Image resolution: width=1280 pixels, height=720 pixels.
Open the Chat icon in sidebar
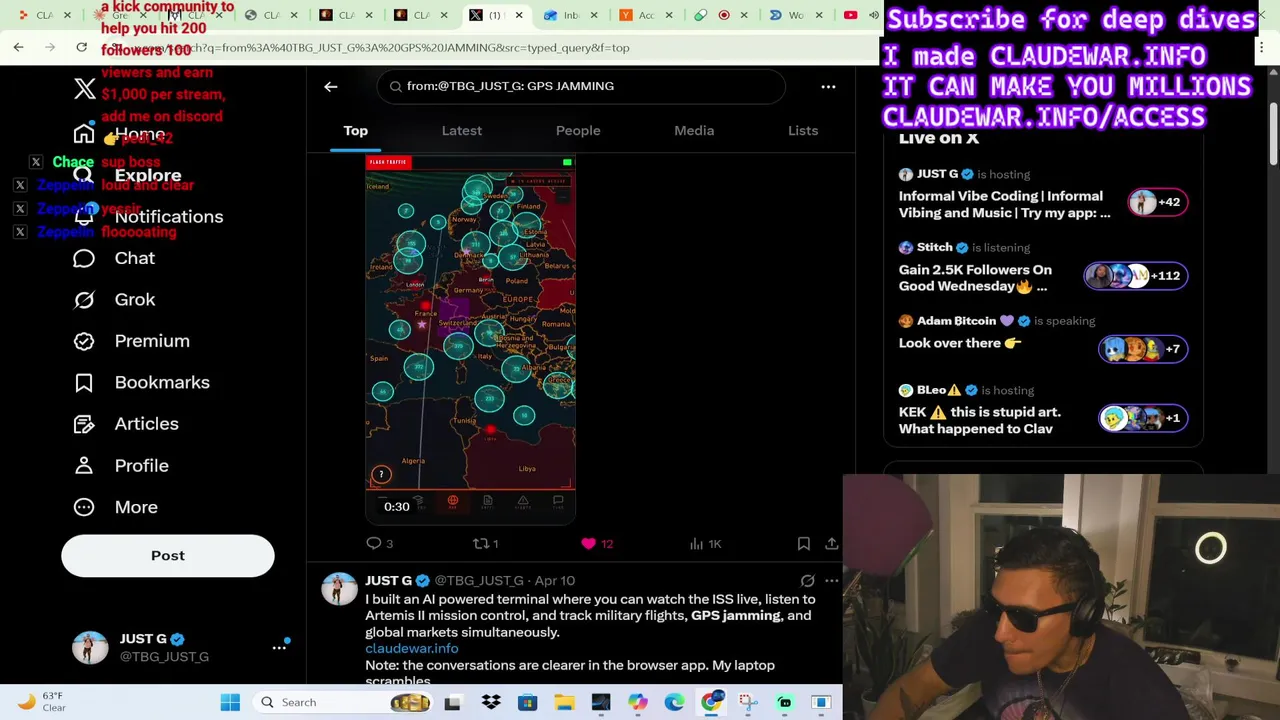pyautogui.click(x=84, y=258)
